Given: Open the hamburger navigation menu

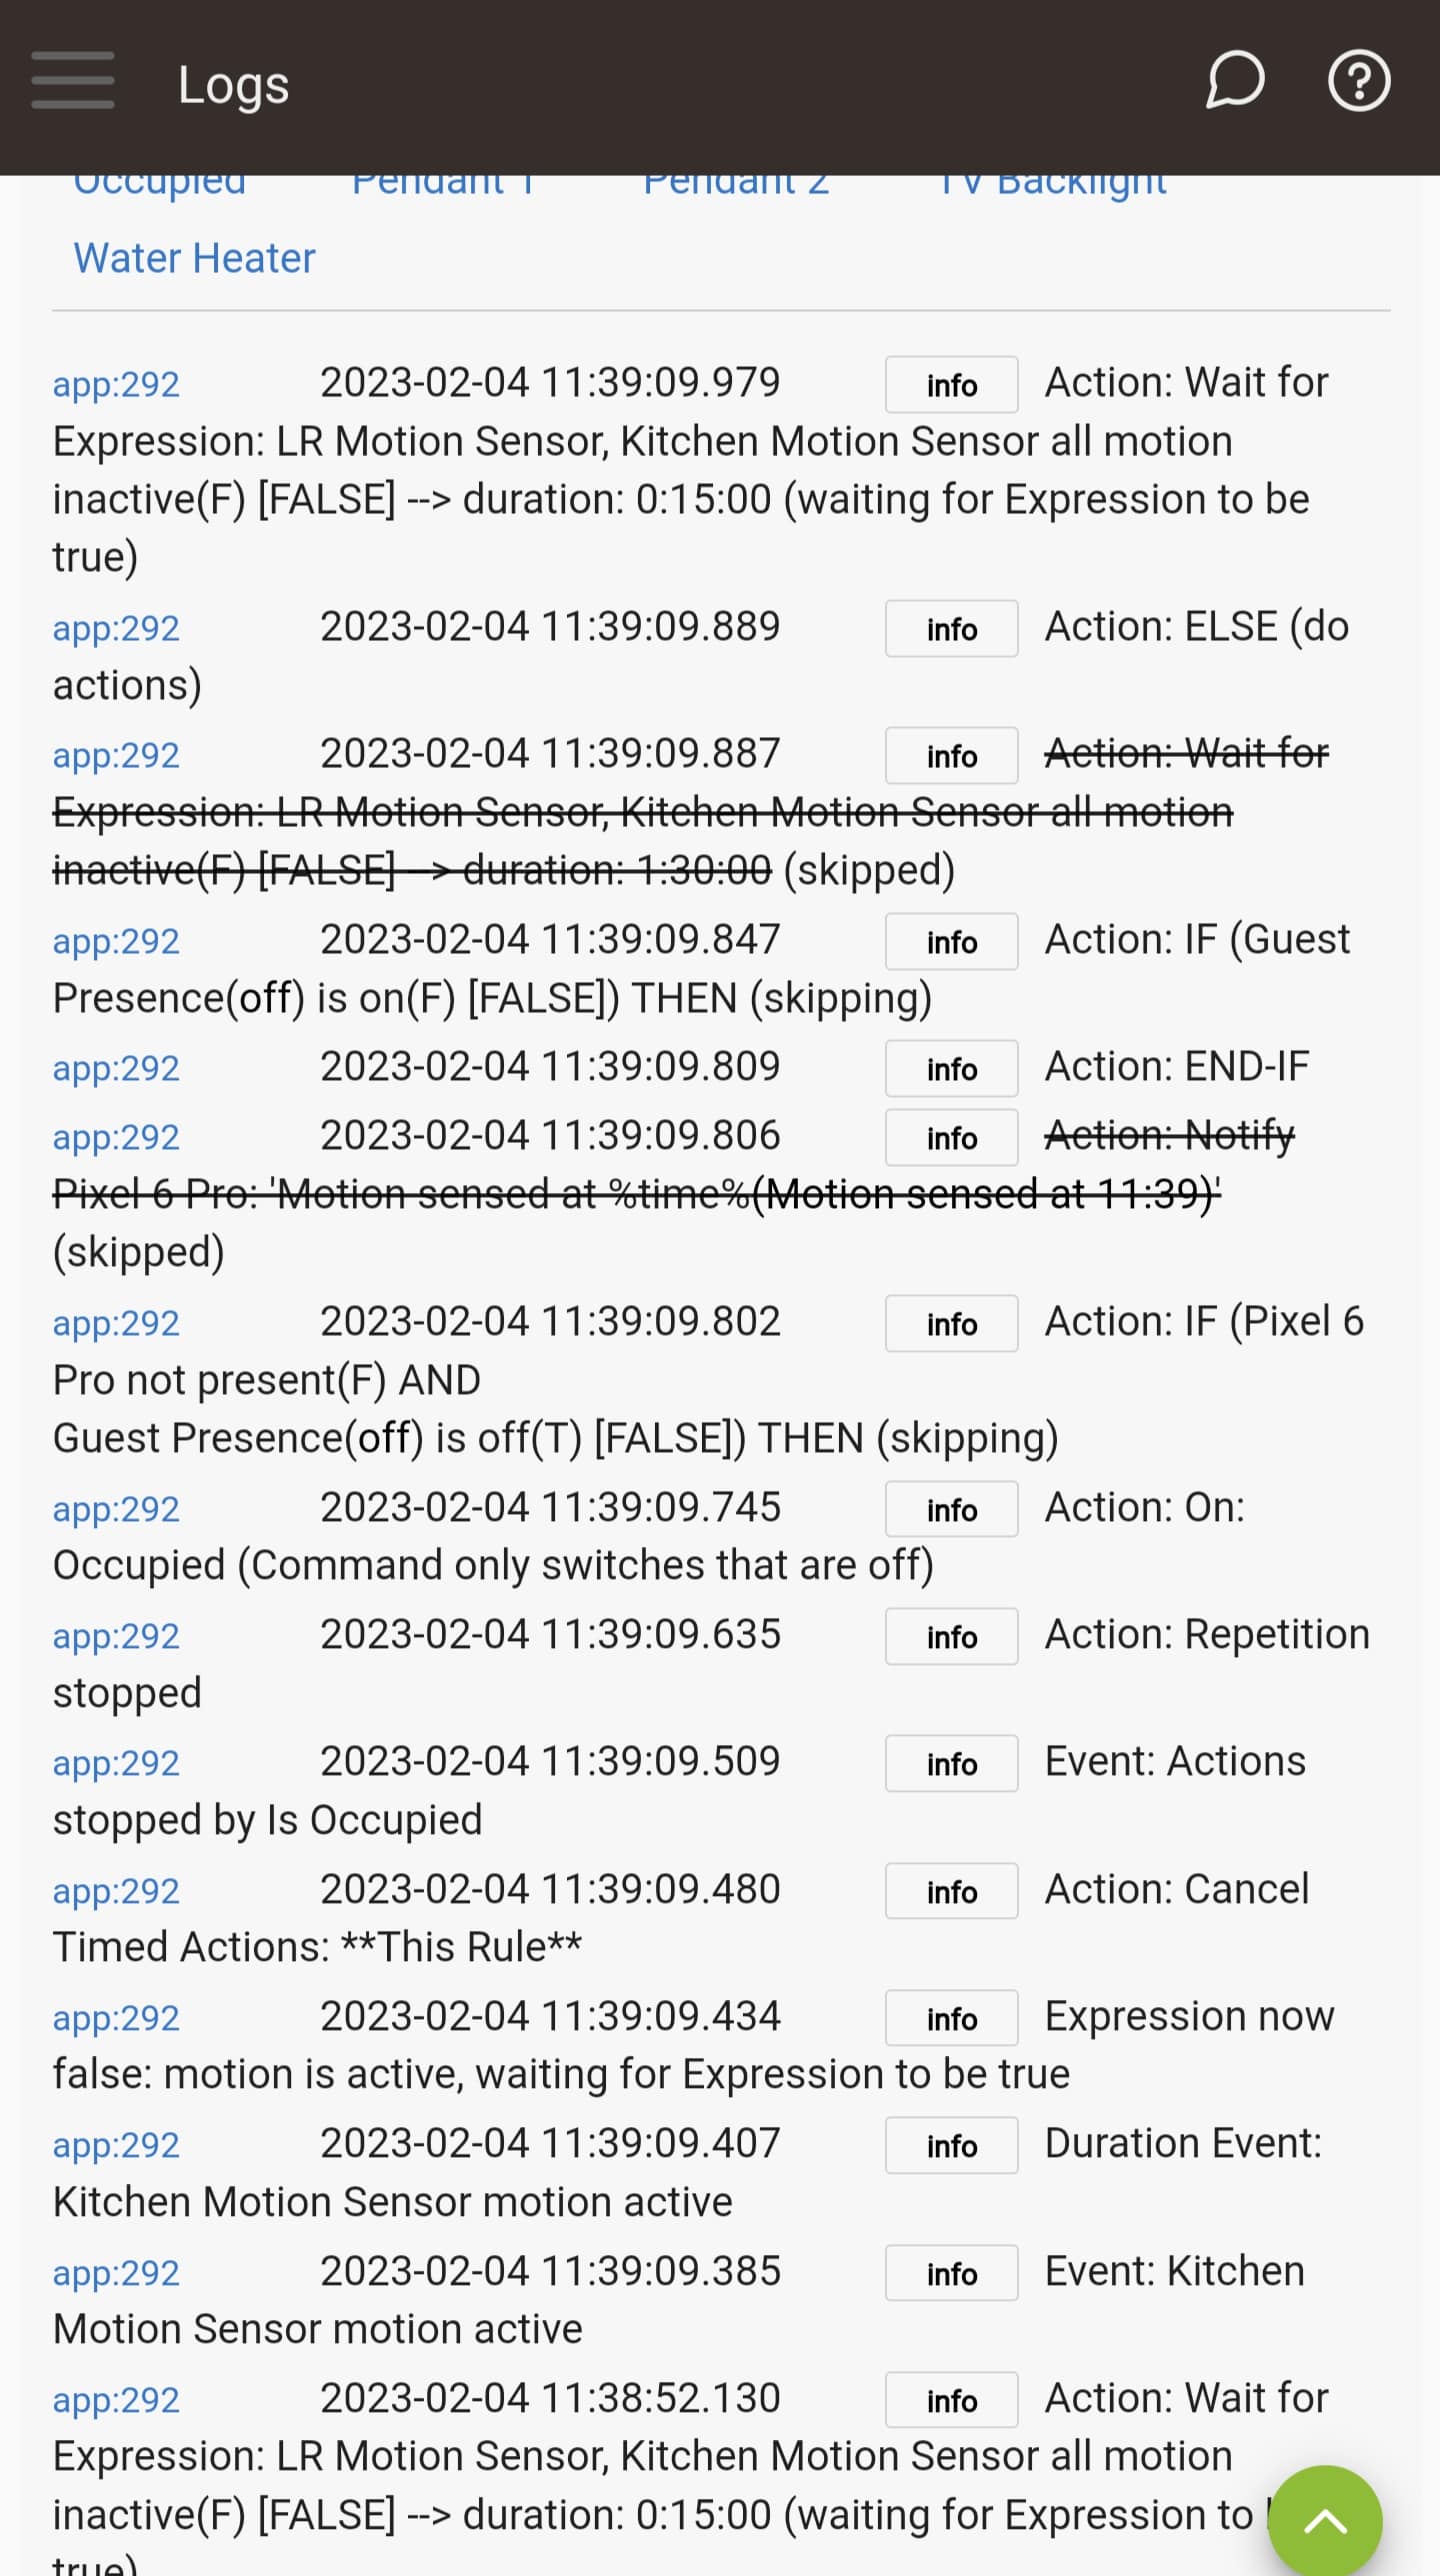Looking at the screenshot, I should (x=72, y=81).
